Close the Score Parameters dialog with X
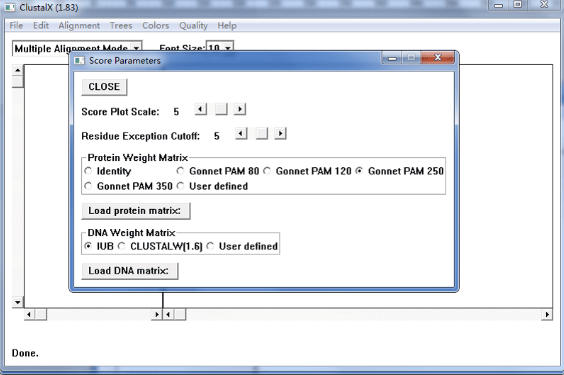564x375 pixels. point(437,58)
